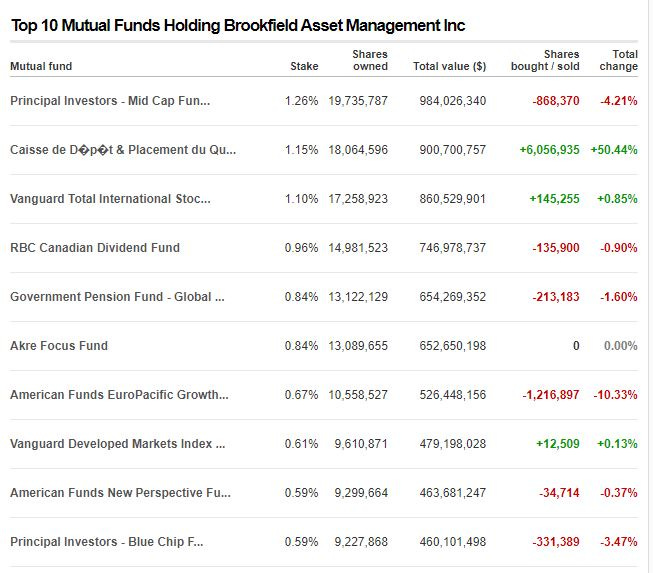Click total change -3.47%
653x573 pixels.
click(x=618, y=542)
